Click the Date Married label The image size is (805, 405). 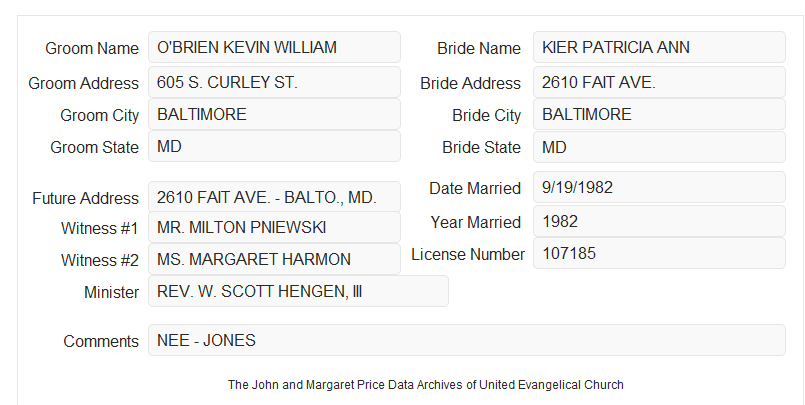click(x=475, y=188)
